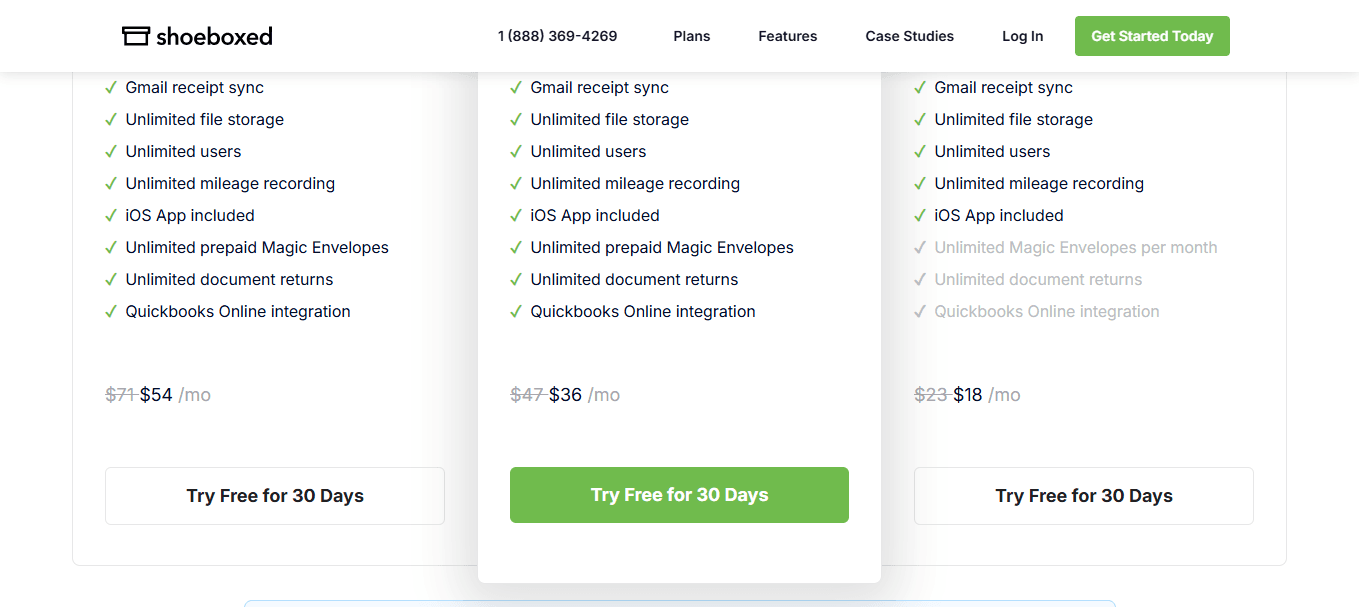Try the $18/mo plan free for 30 days
1359x607 pixels.
click(1083, 496)
